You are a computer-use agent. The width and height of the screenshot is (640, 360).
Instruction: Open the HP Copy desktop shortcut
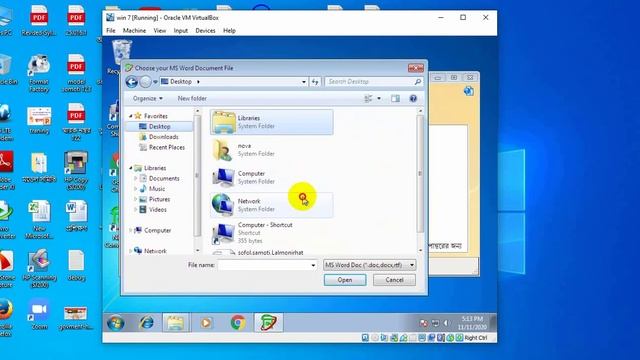tap(76, 171)
